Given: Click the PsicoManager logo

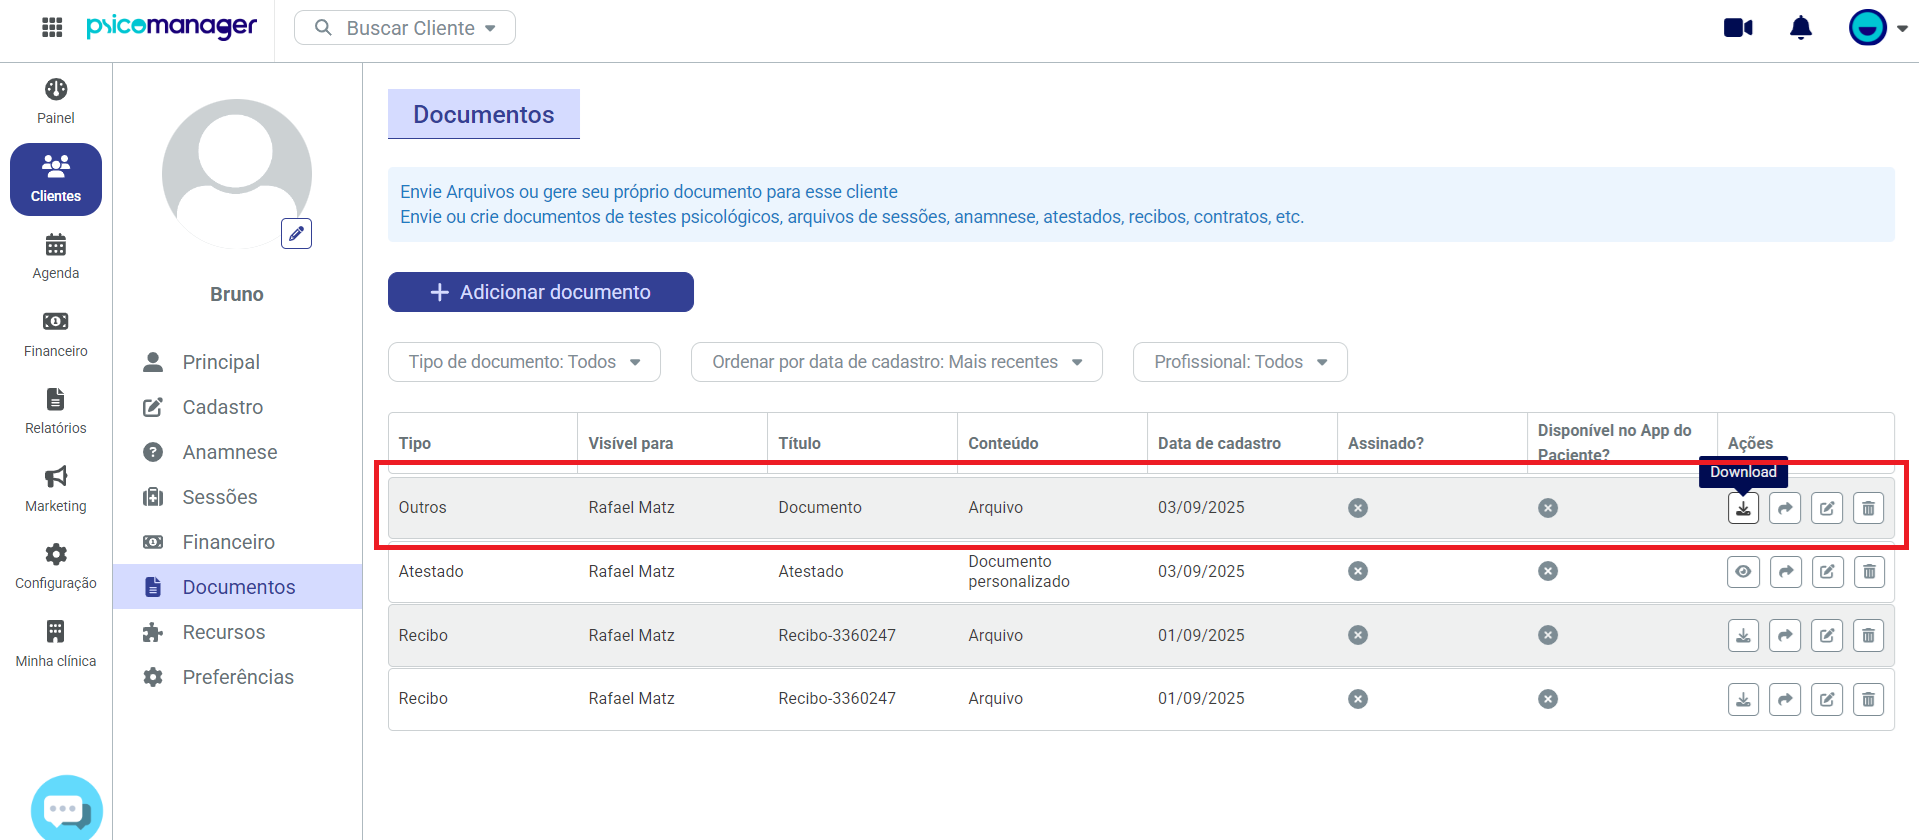Looking at the screenshot, I should [171, 27].
